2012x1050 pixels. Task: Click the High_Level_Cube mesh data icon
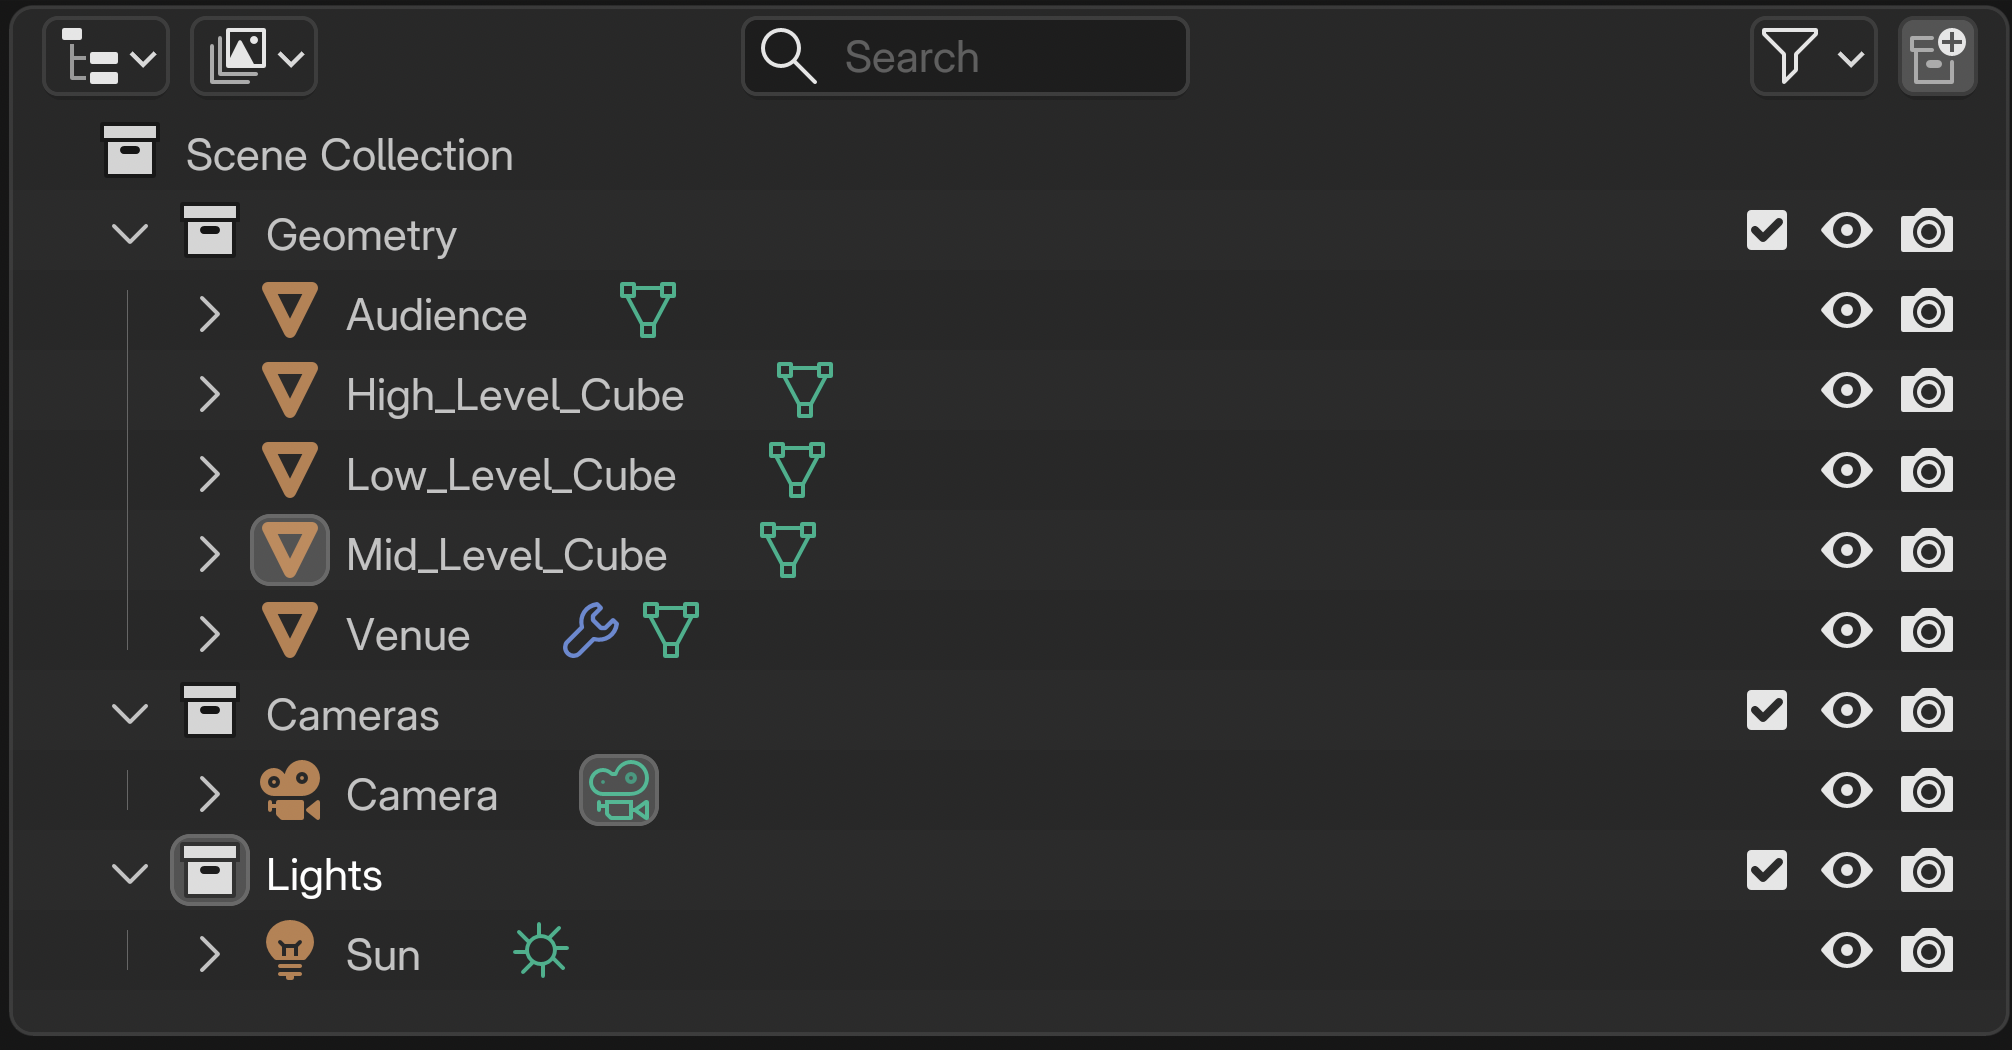[x=805, y=390]
